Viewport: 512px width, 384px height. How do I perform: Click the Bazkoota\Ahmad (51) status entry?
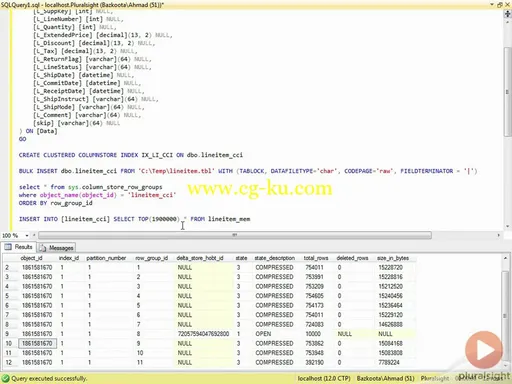(385, 378)
